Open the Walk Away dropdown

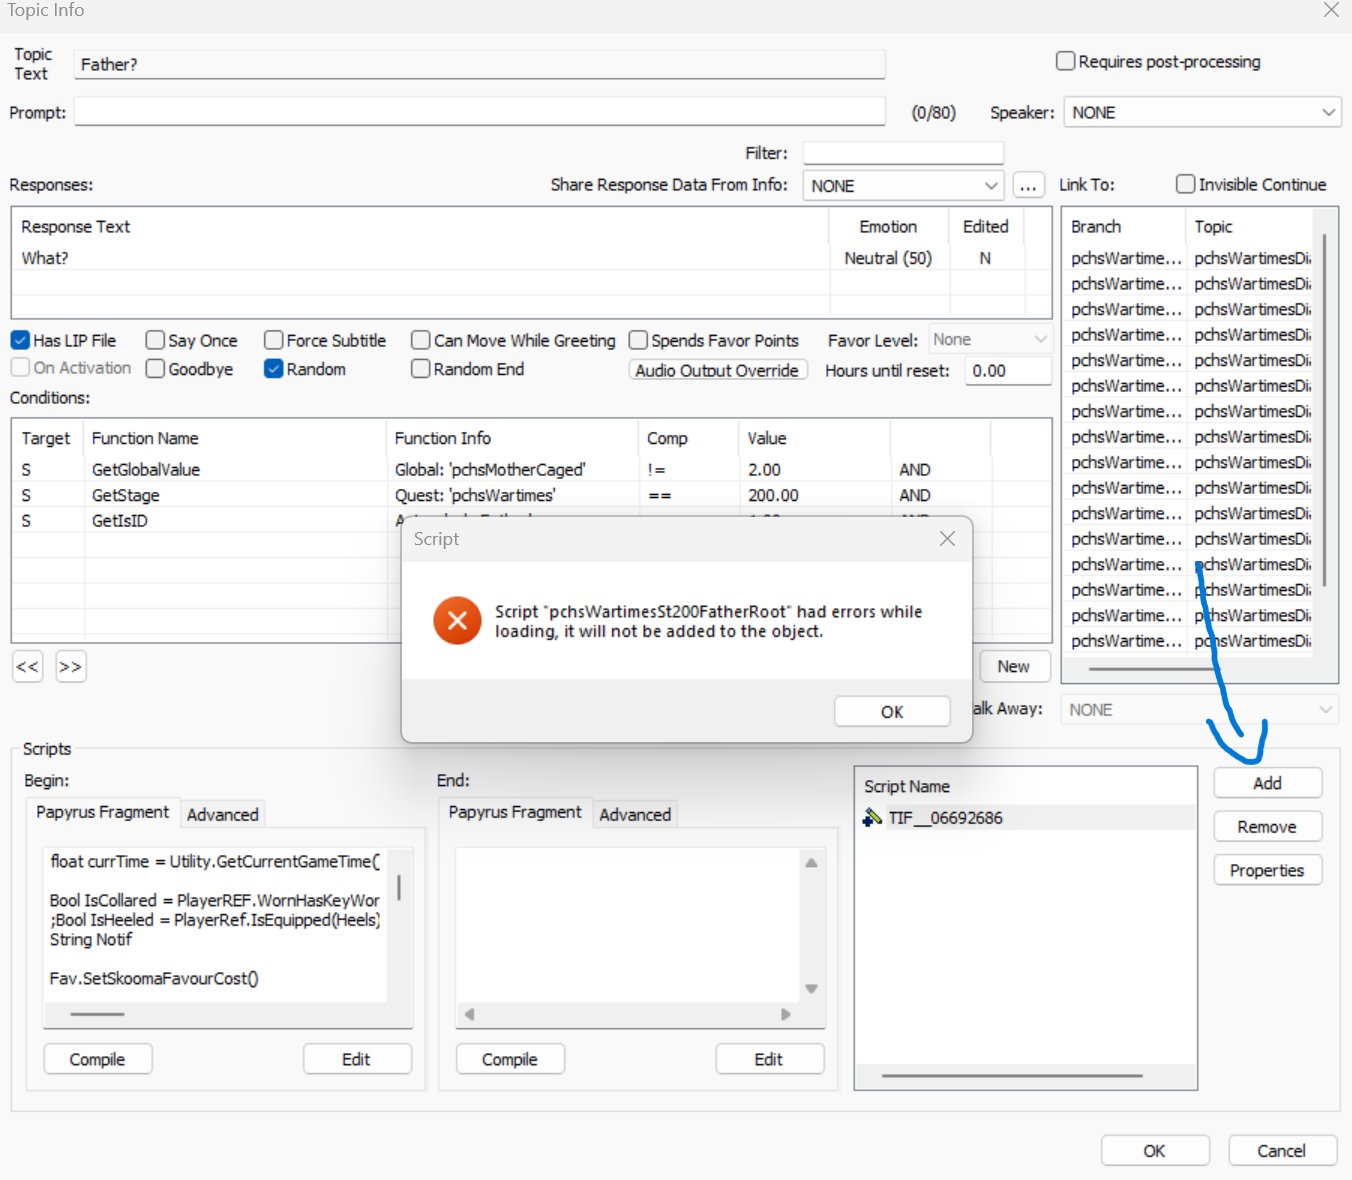tap(1199, 710)
